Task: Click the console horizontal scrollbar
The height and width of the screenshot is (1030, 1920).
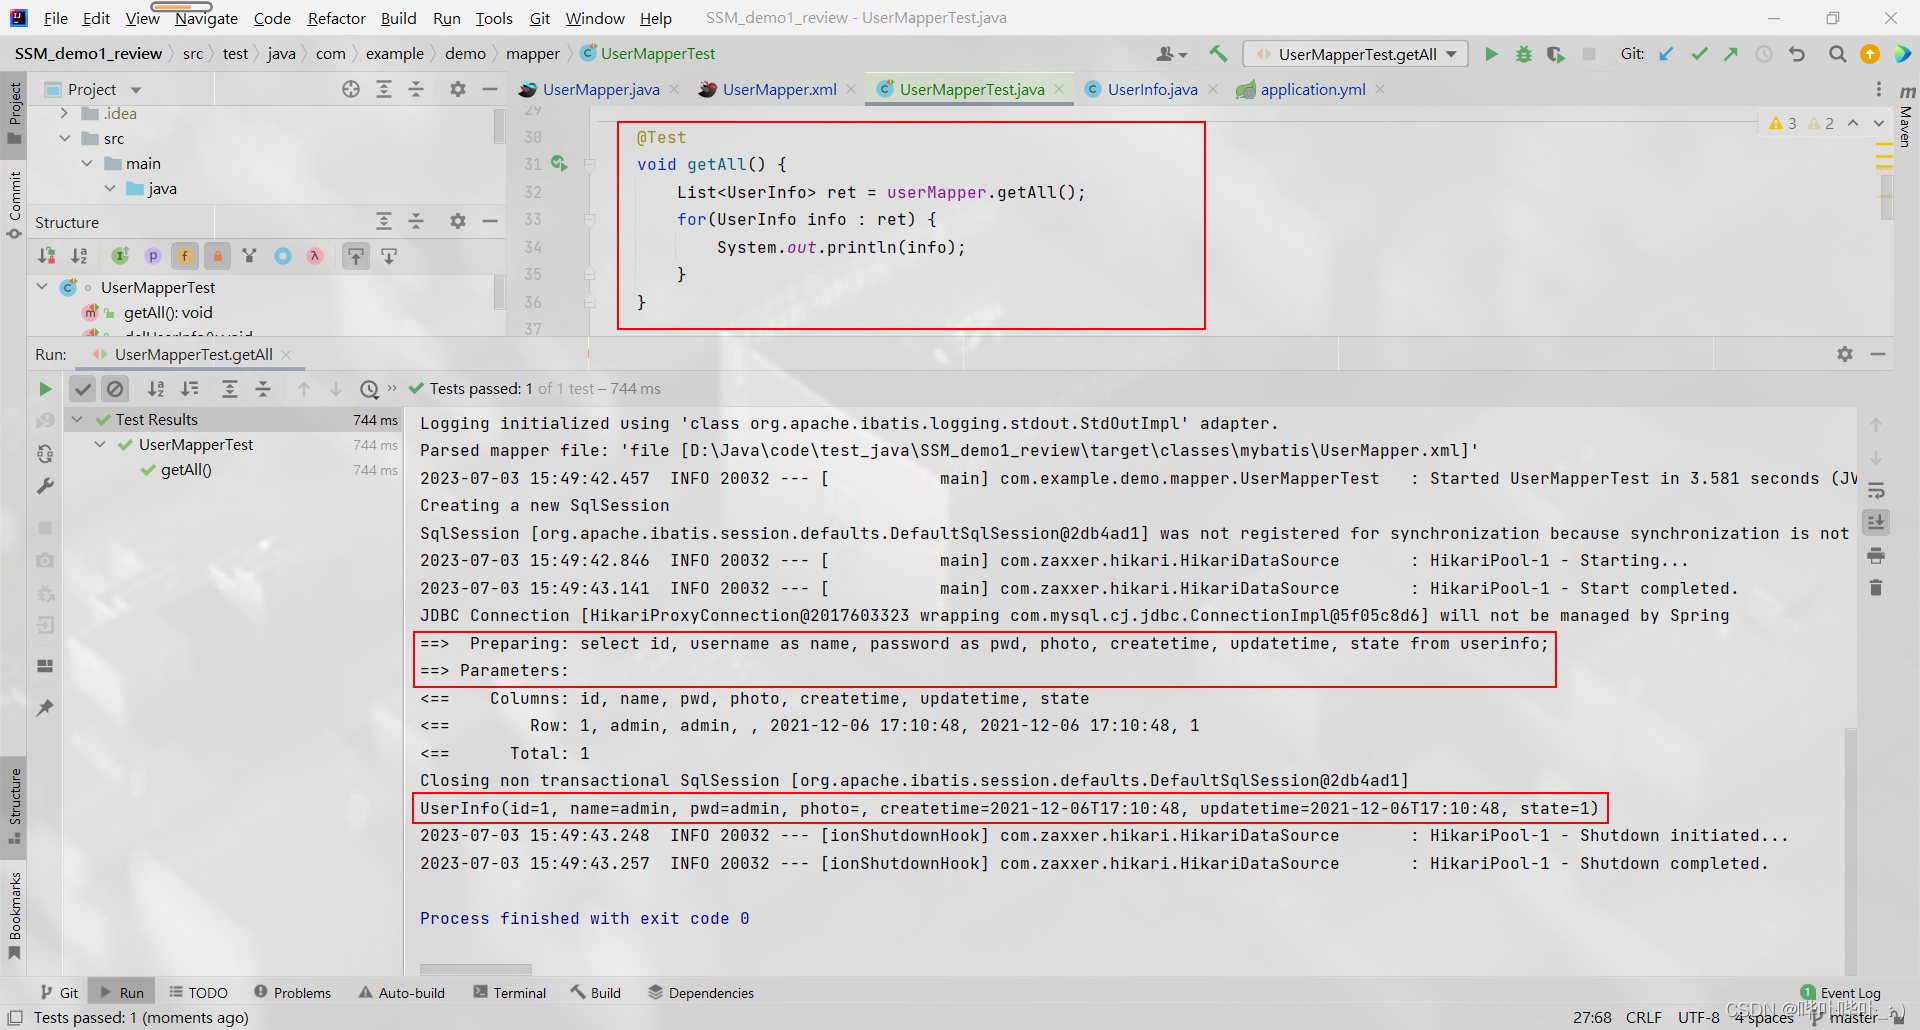Action: pos(475,969)
